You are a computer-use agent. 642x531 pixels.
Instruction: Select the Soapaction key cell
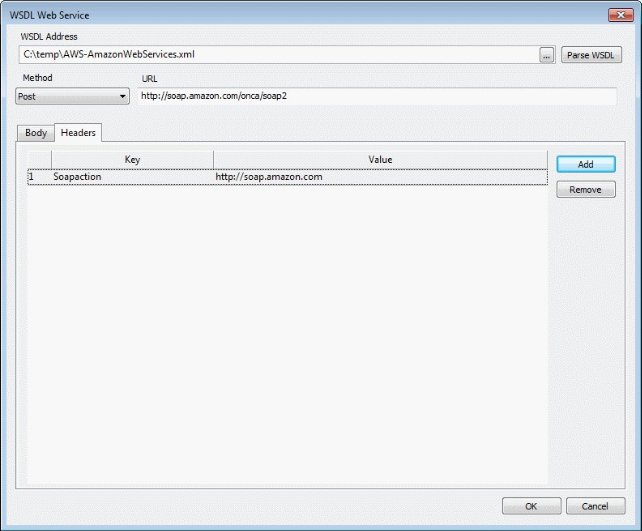[x=132, y=177]
